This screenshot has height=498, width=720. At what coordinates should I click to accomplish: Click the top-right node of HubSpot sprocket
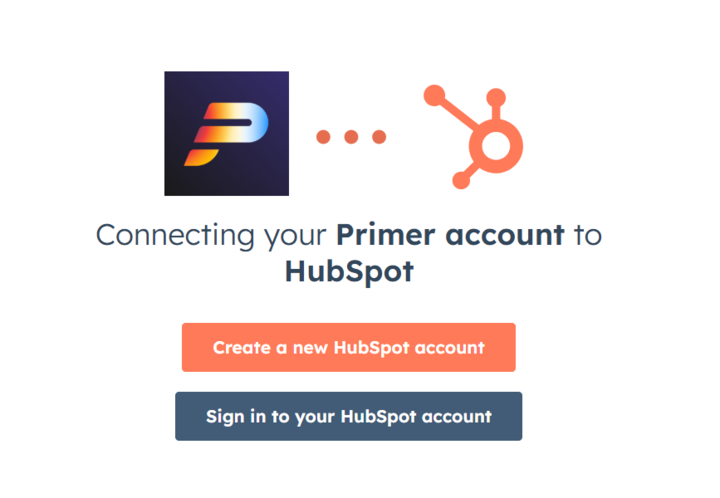(496, 98)
